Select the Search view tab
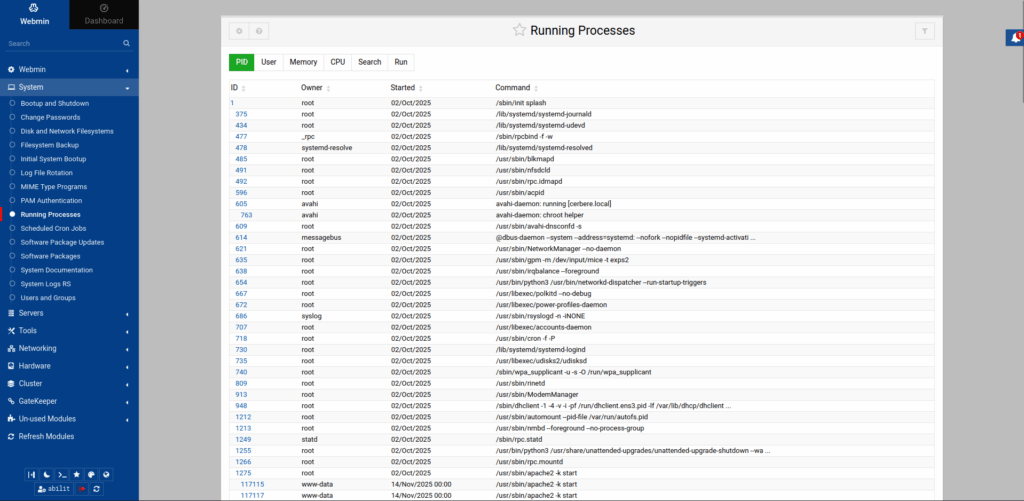Screen dimensions: 1024x501 tap(370, 62)
